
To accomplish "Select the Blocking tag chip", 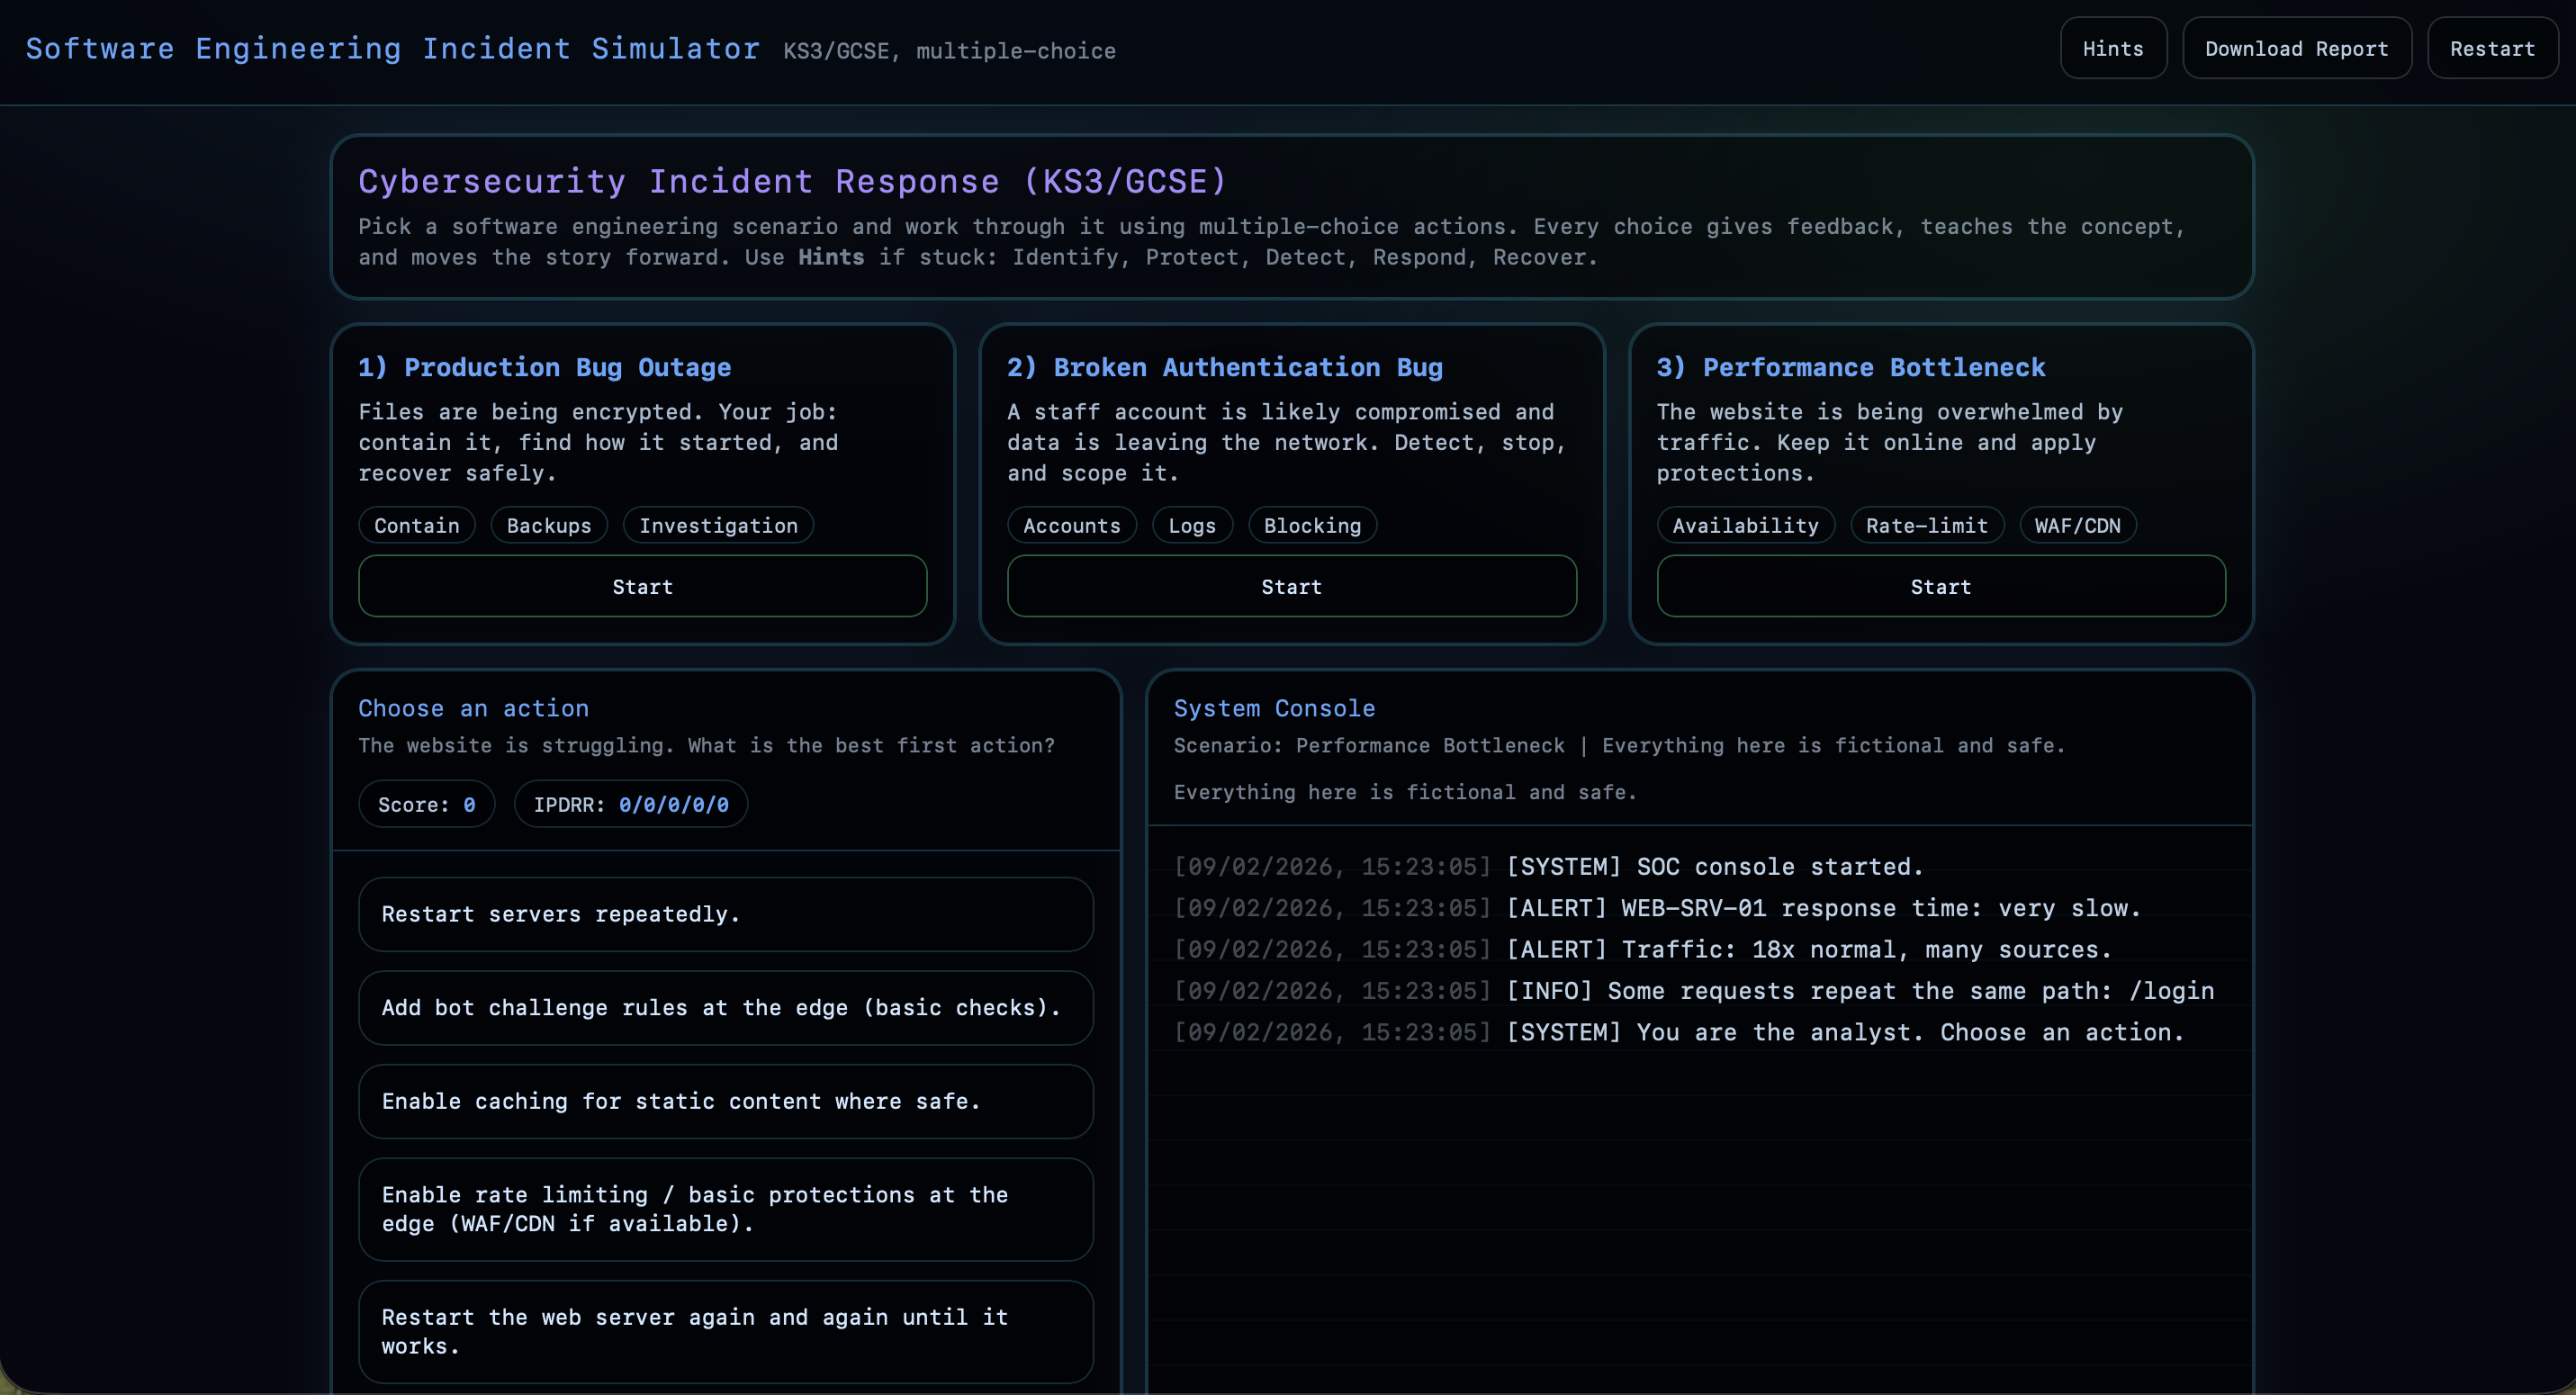I will pos(1312,525).
